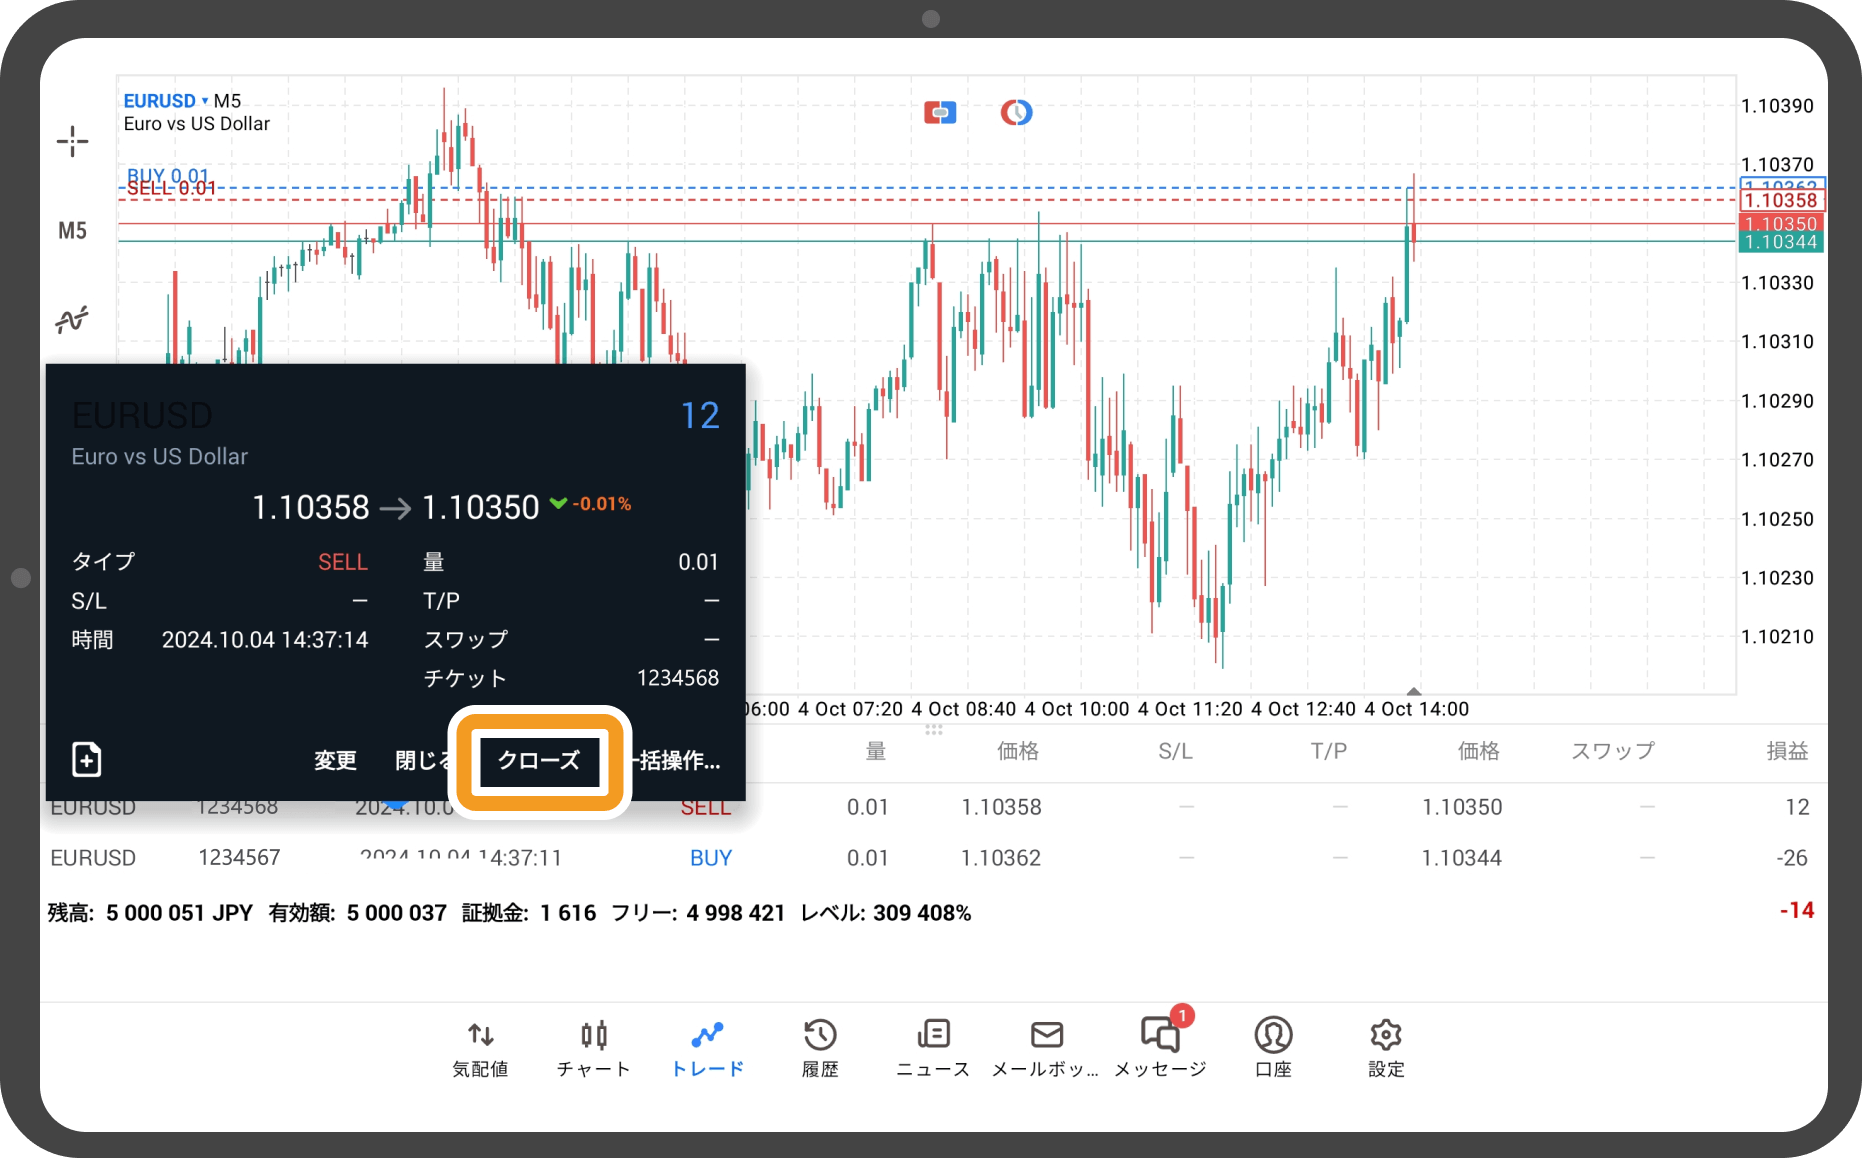Go to the Chart (チャート) tab
The width and height of the screenshot is (1862, 1158).
(x=594, y=1046)
